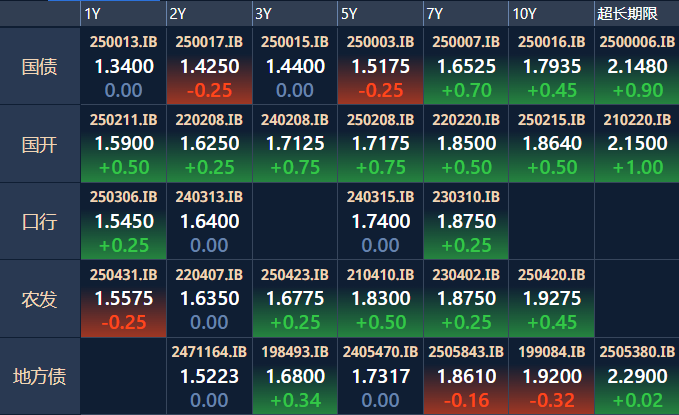Open bond 250017.IB yield cell
Screen dimensions: 679x415
pyautogui.click(x=208, y=66)
